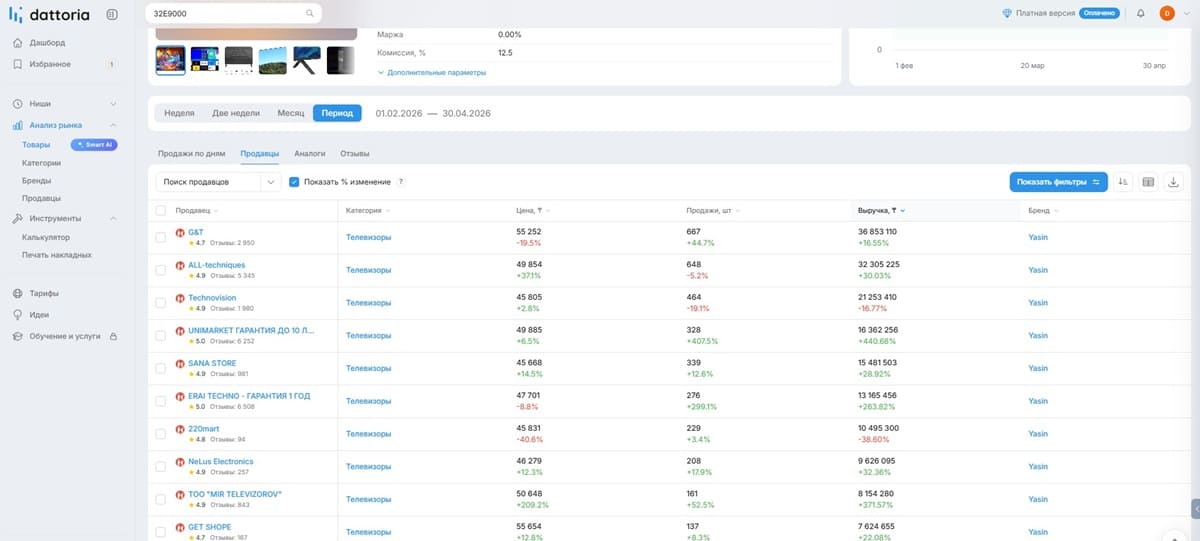This screenshot has width=1200, height=541.
Task: Open the Печать накладных sidebar link
Action: click(x=57, y=255)
